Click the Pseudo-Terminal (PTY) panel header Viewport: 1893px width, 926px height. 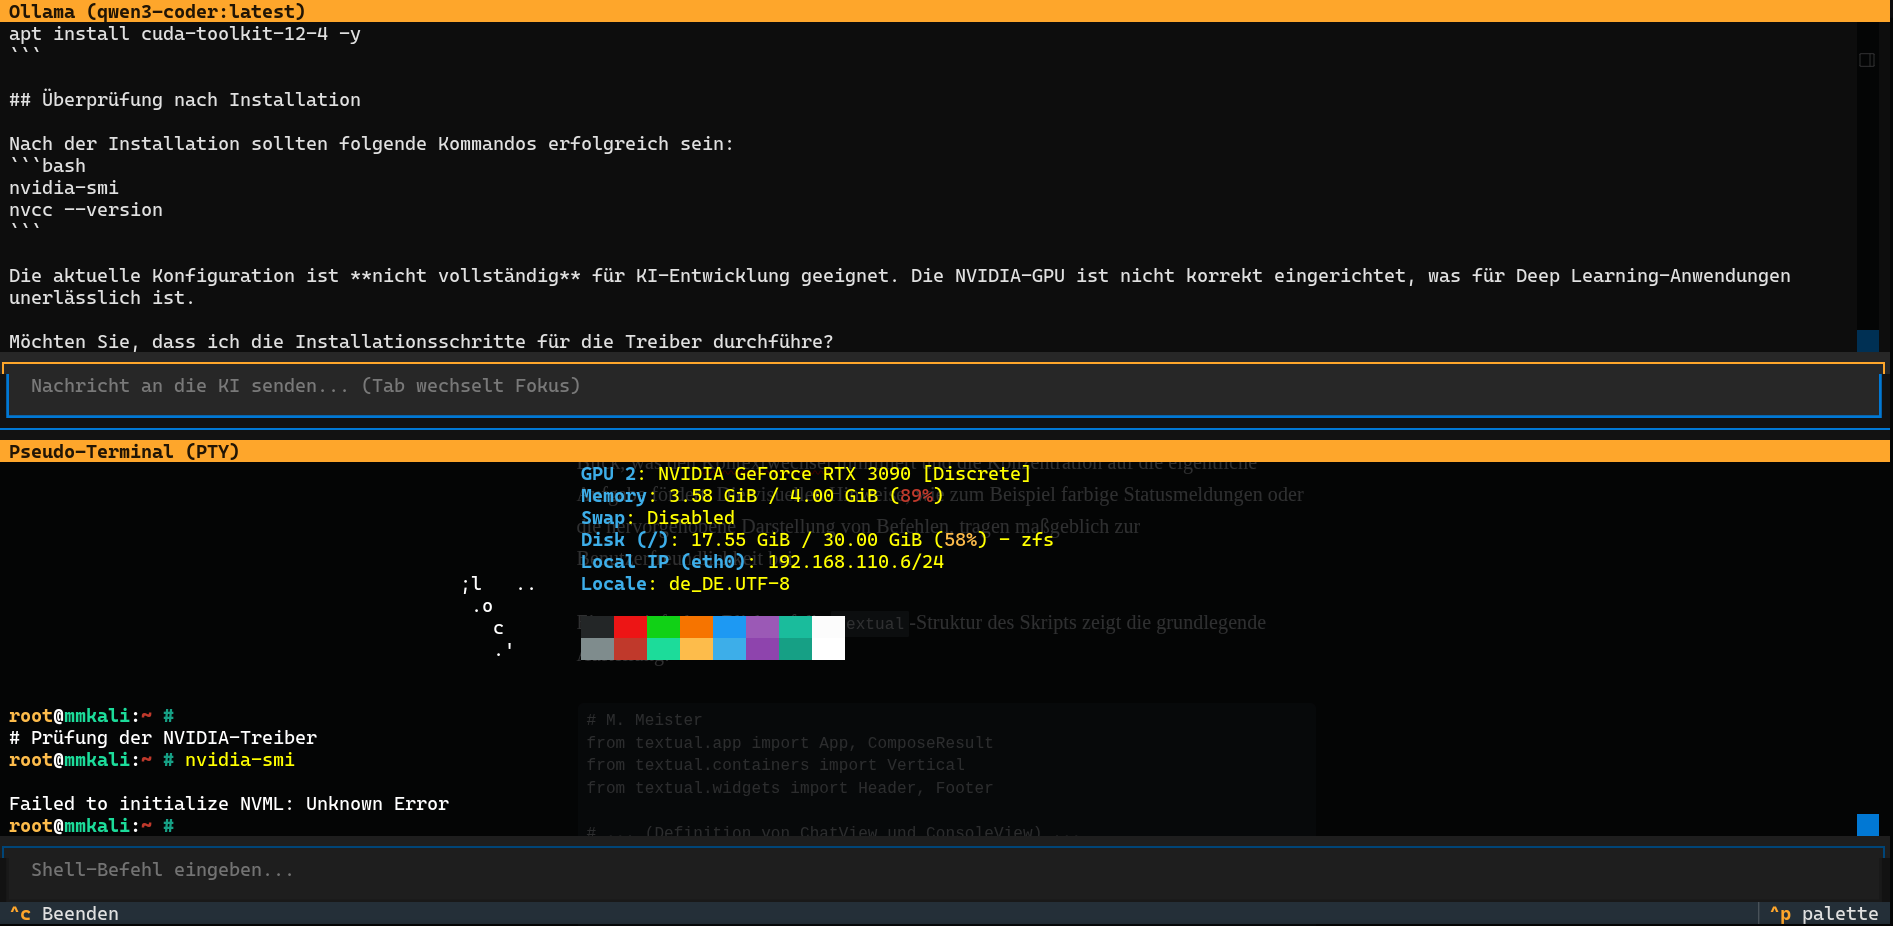point(124,452)
